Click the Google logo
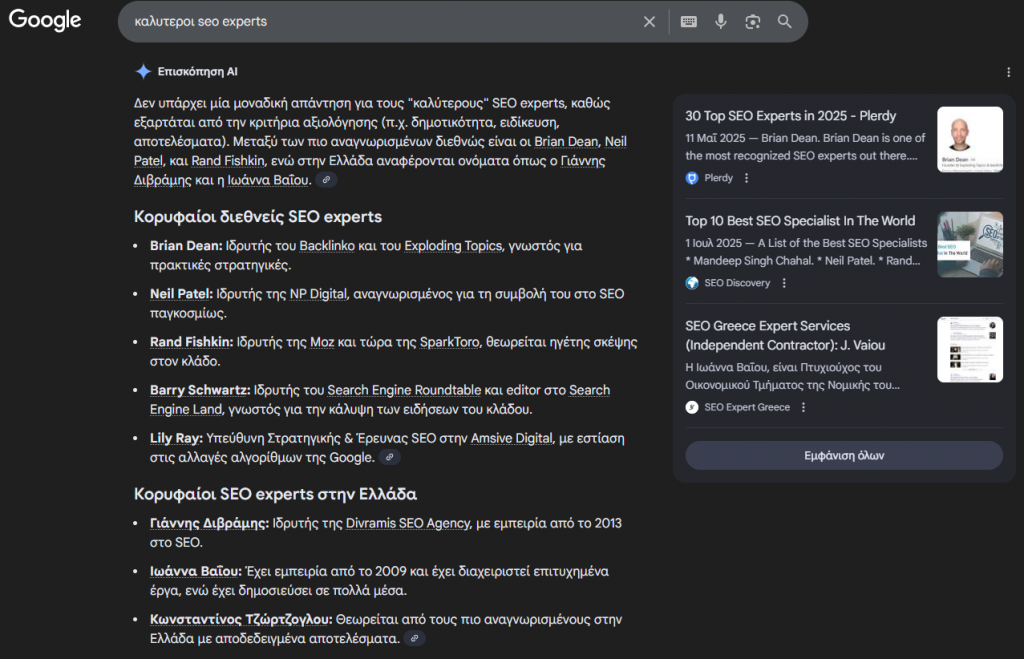Screen dimensions: 1024x659 [45, 20]
